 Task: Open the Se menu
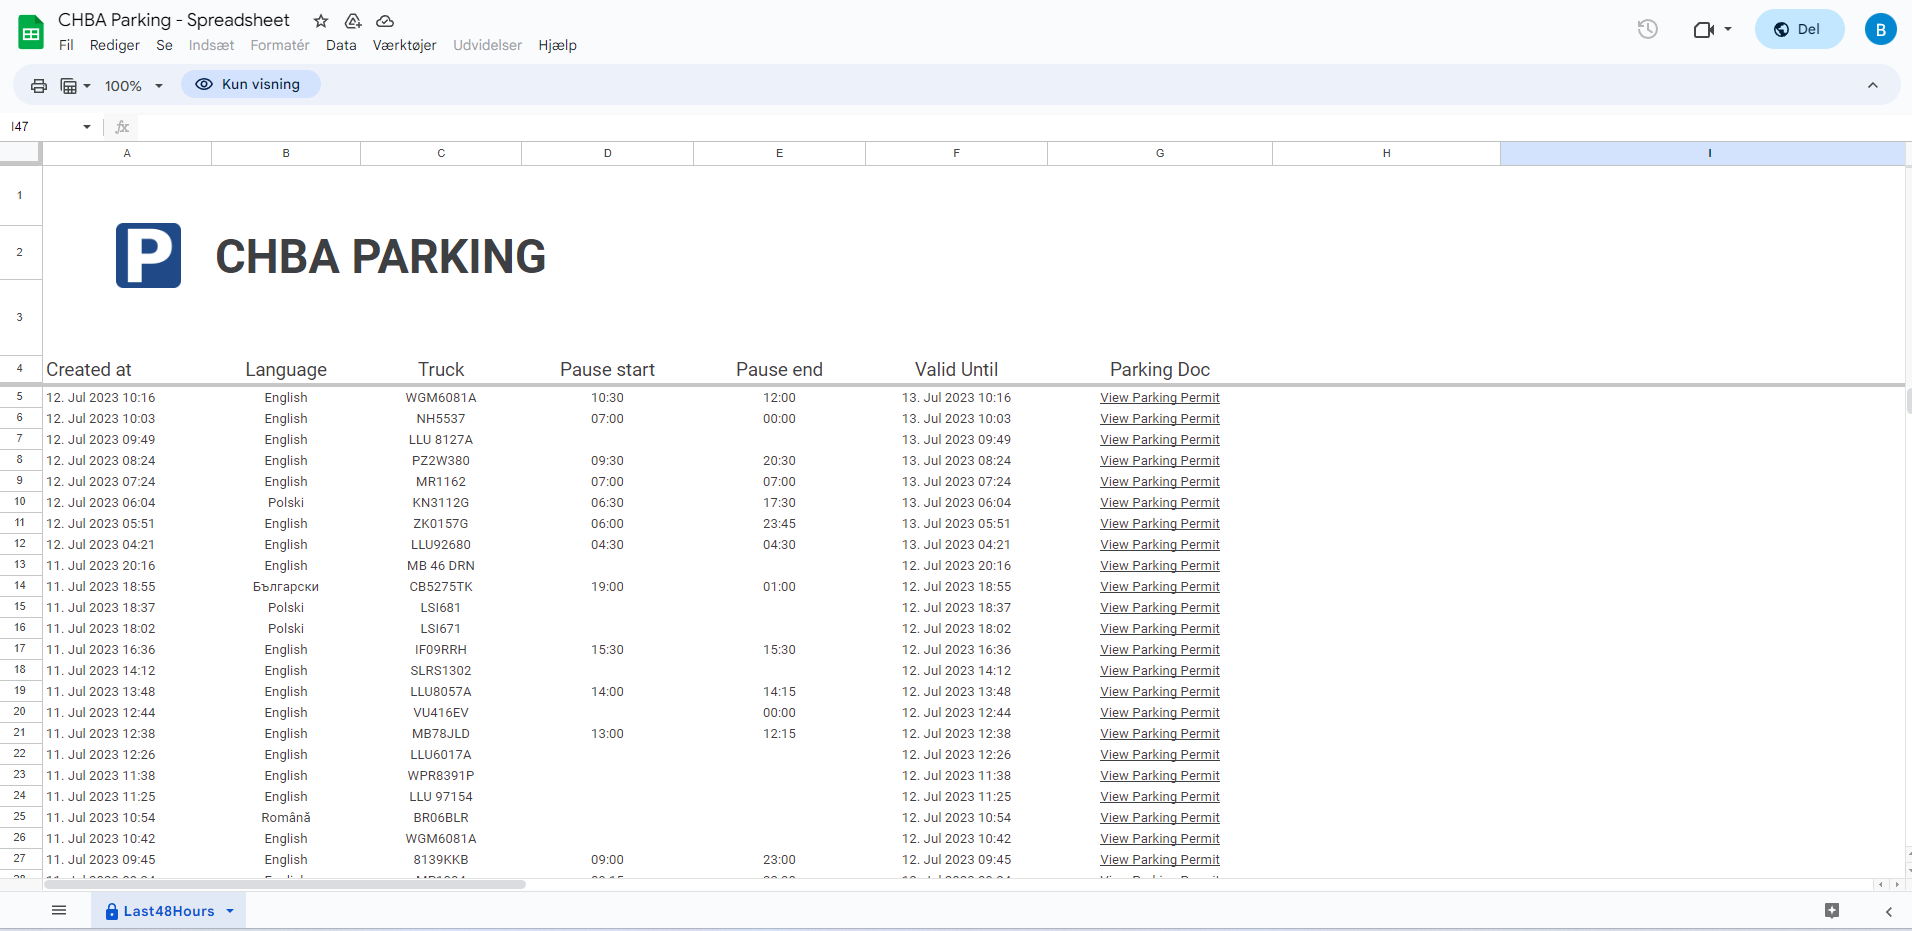164,45
